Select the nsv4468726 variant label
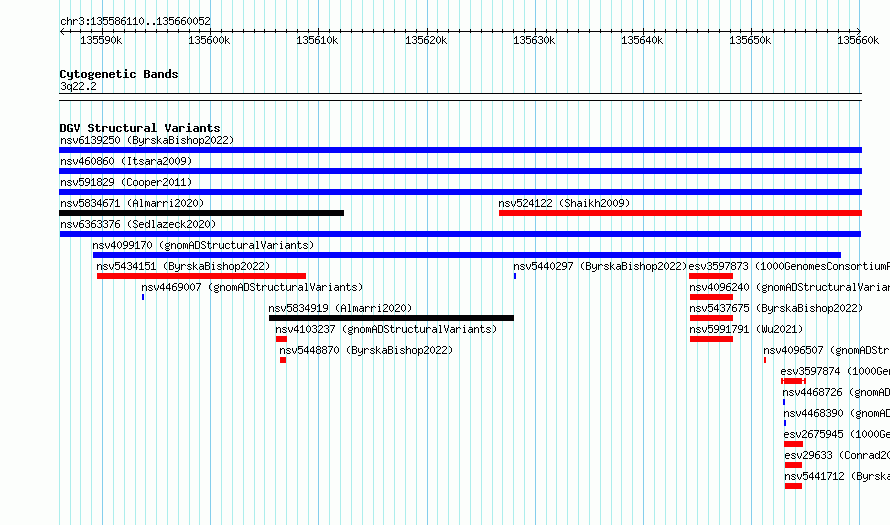 tap(836, 392)
